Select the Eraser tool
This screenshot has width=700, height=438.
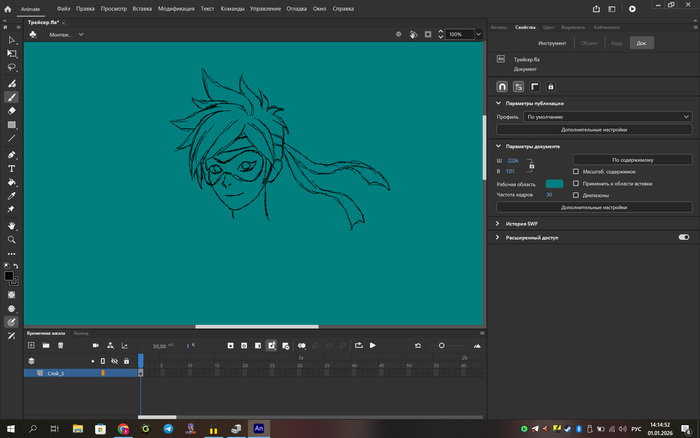tap(12, 111)
